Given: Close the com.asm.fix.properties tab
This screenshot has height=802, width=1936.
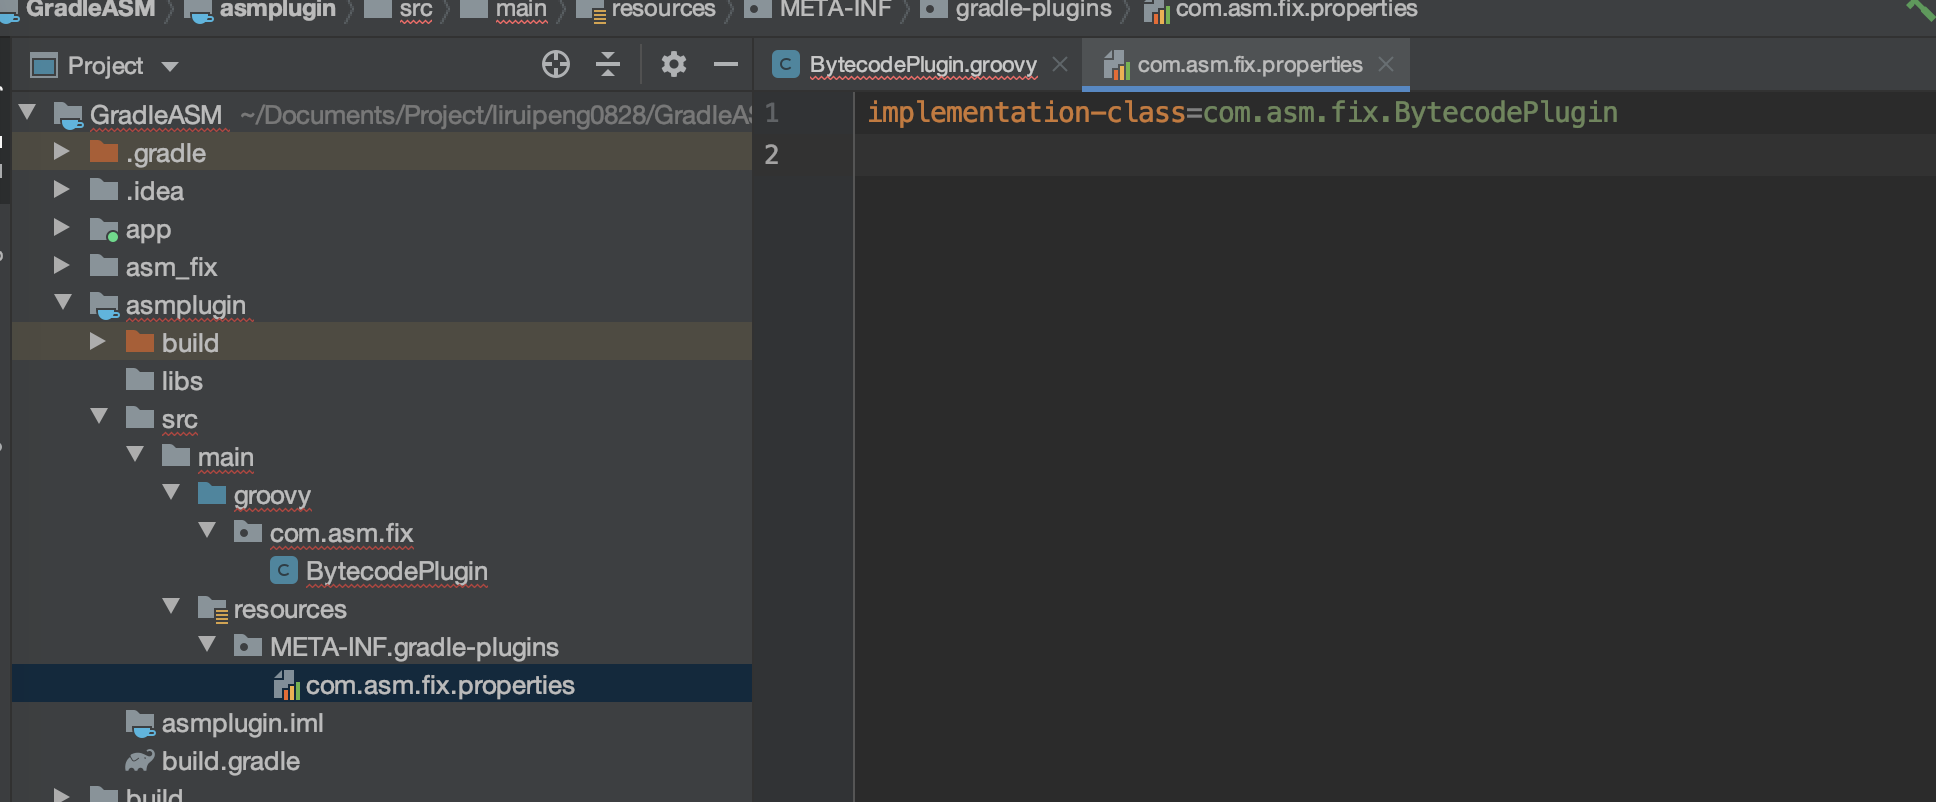Looking at the screenshot, I should (x=1386, y=65).
